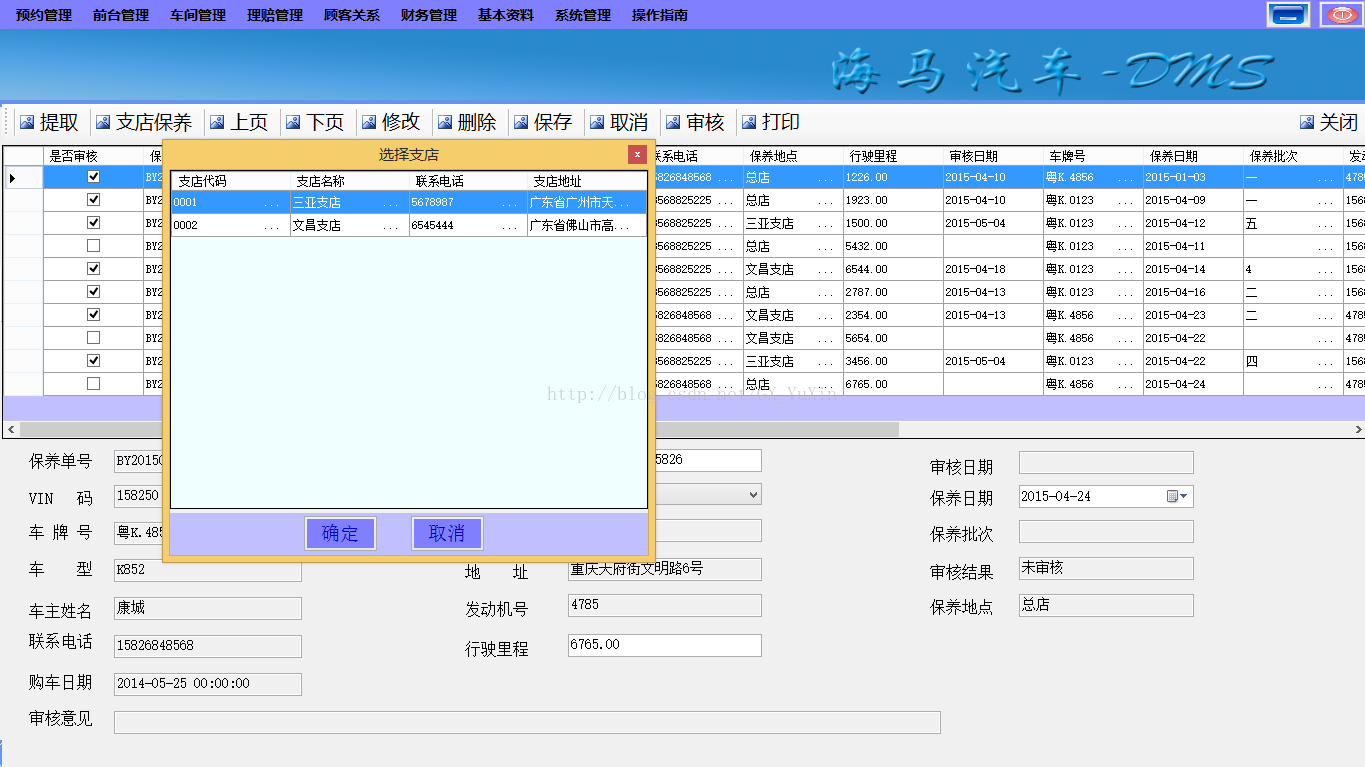Open the 顾客关系 menu
Image resolution: width=1365 pixels, height=767 pixels.
[352, 15]
